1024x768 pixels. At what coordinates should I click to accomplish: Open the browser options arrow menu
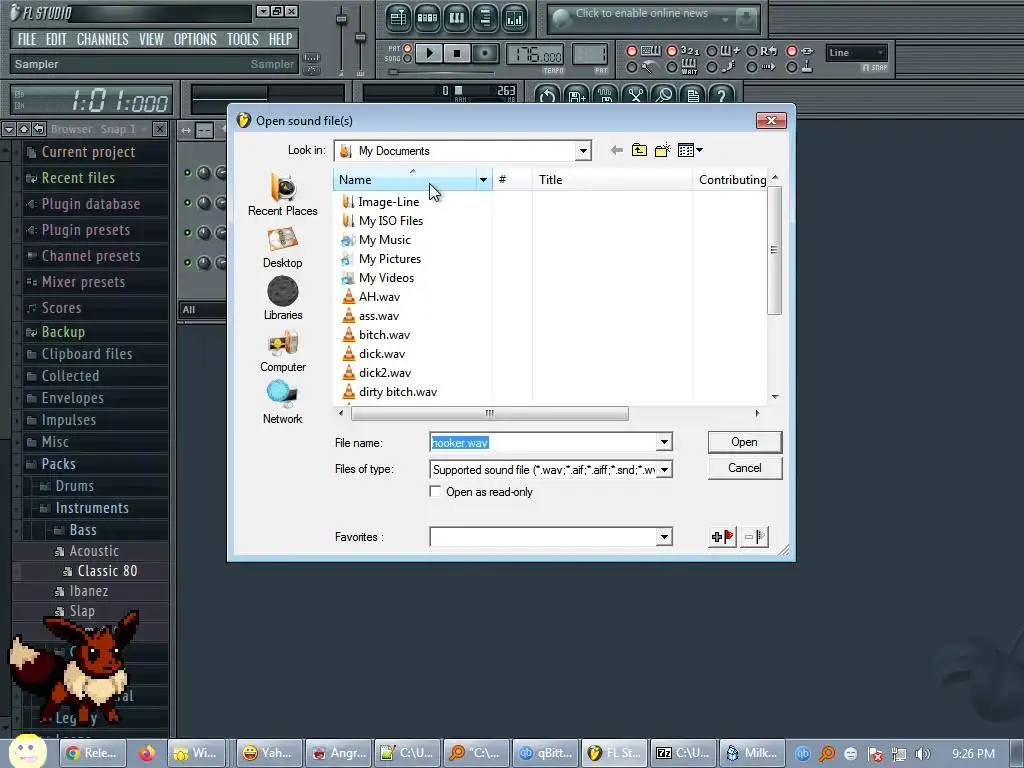tap(8, 129)
